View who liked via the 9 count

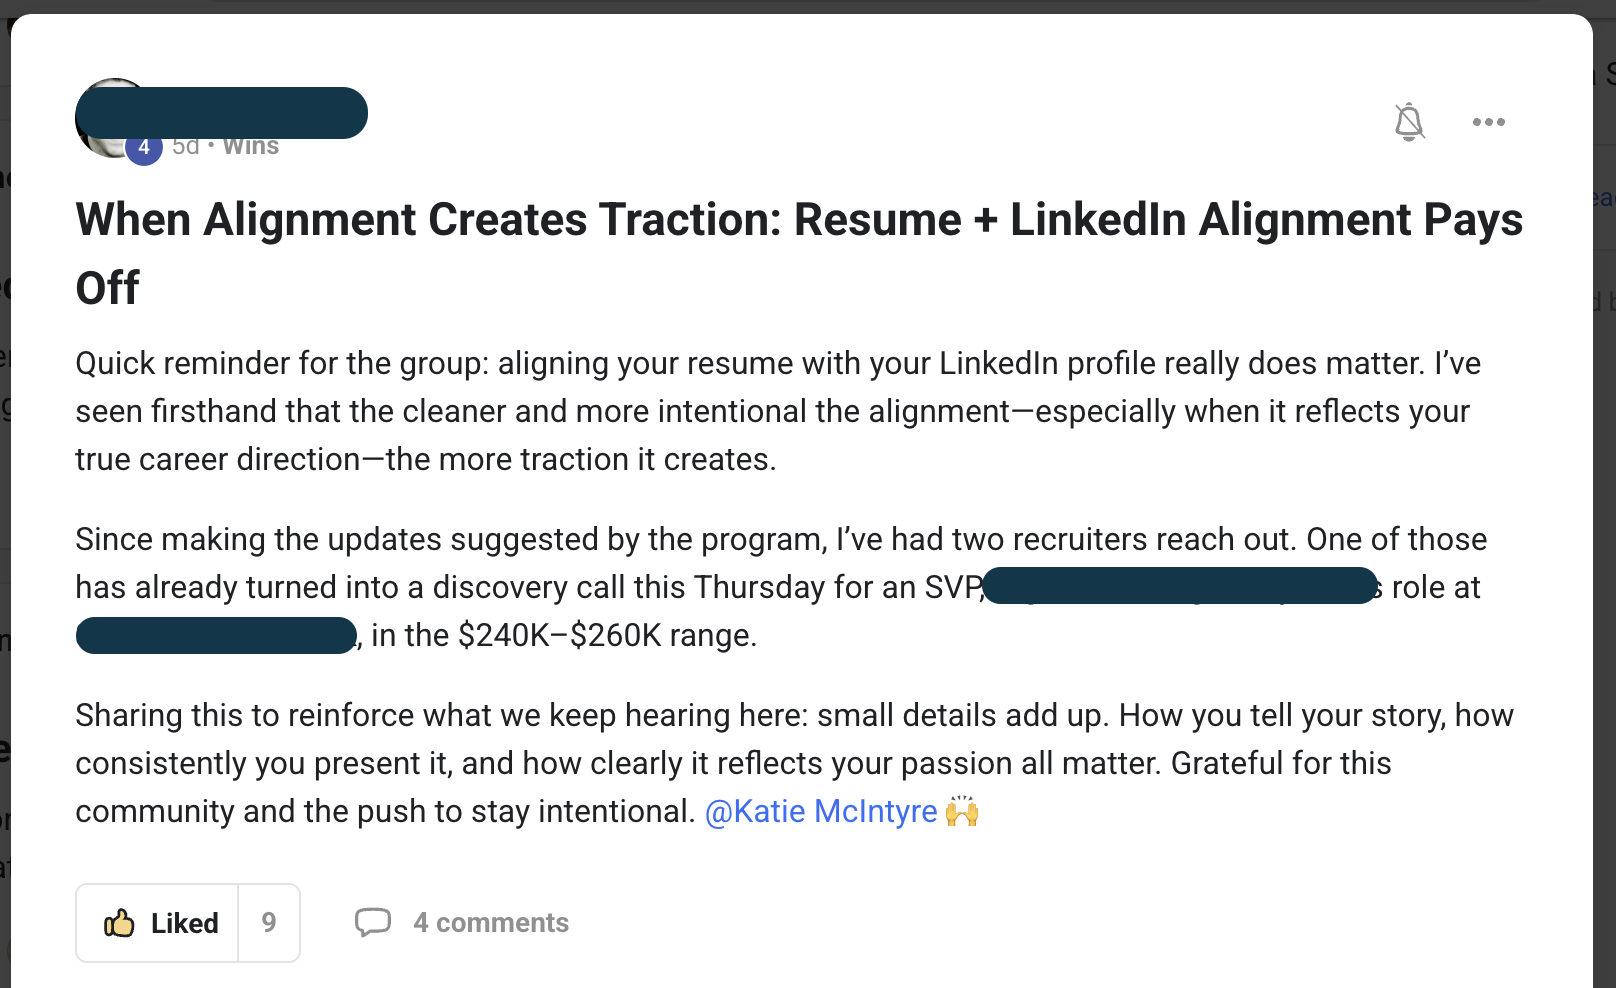pyautogui.click(x=269, y=923)
